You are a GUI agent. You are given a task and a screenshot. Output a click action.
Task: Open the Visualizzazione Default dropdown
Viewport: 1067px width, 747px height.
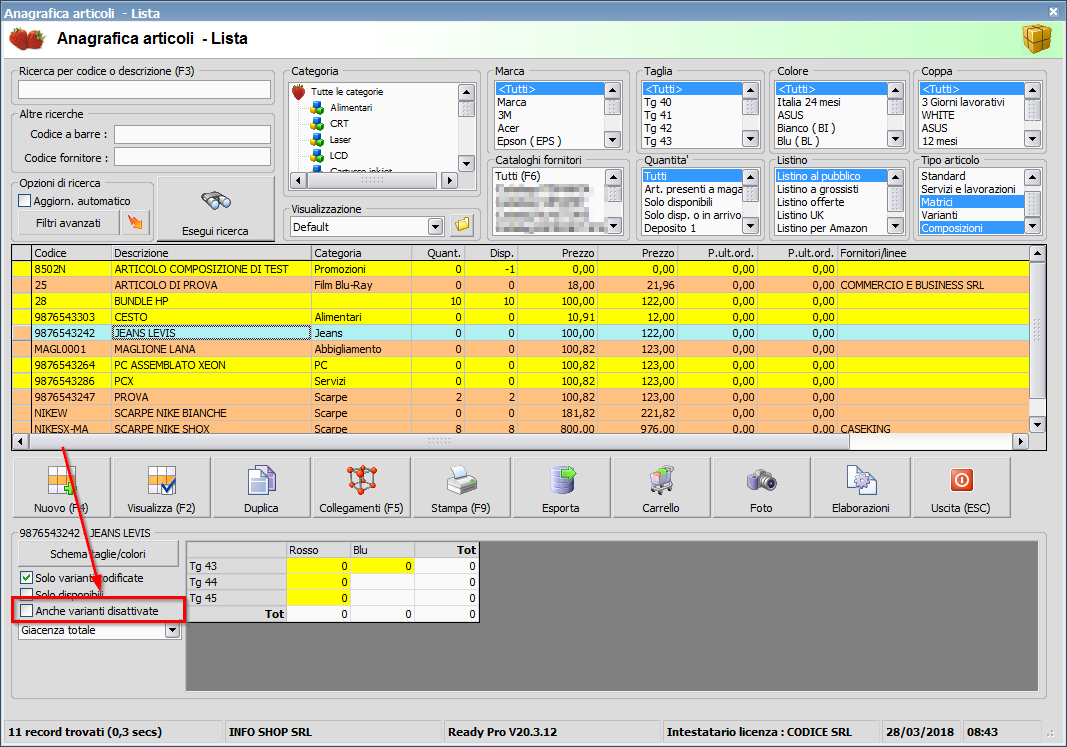pos(434,227)
